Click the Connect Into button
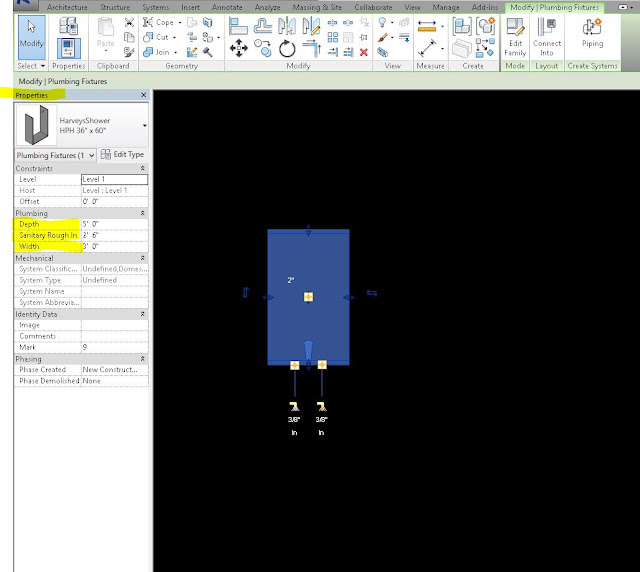Screen dimensions: 640x572 [547, 37]
